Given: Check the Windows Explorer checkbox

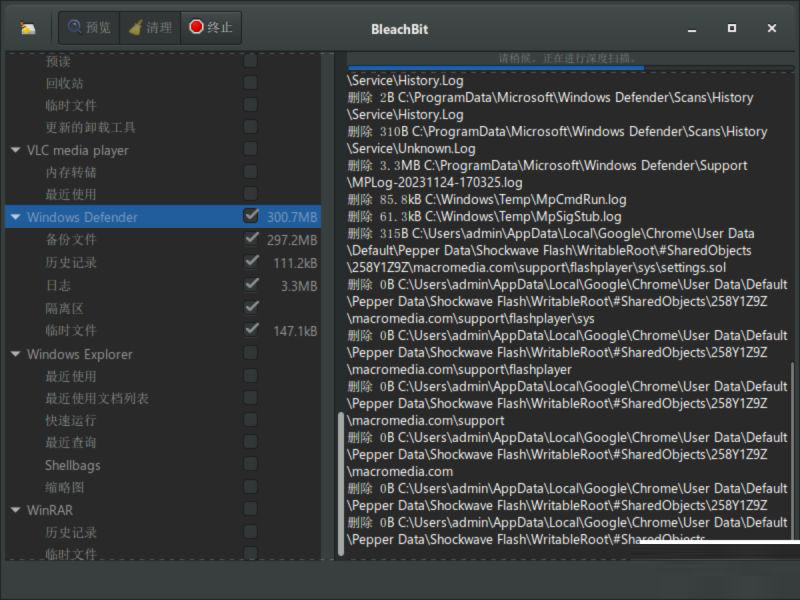Looking at the screenshot, I should click(x=251, y=353).
